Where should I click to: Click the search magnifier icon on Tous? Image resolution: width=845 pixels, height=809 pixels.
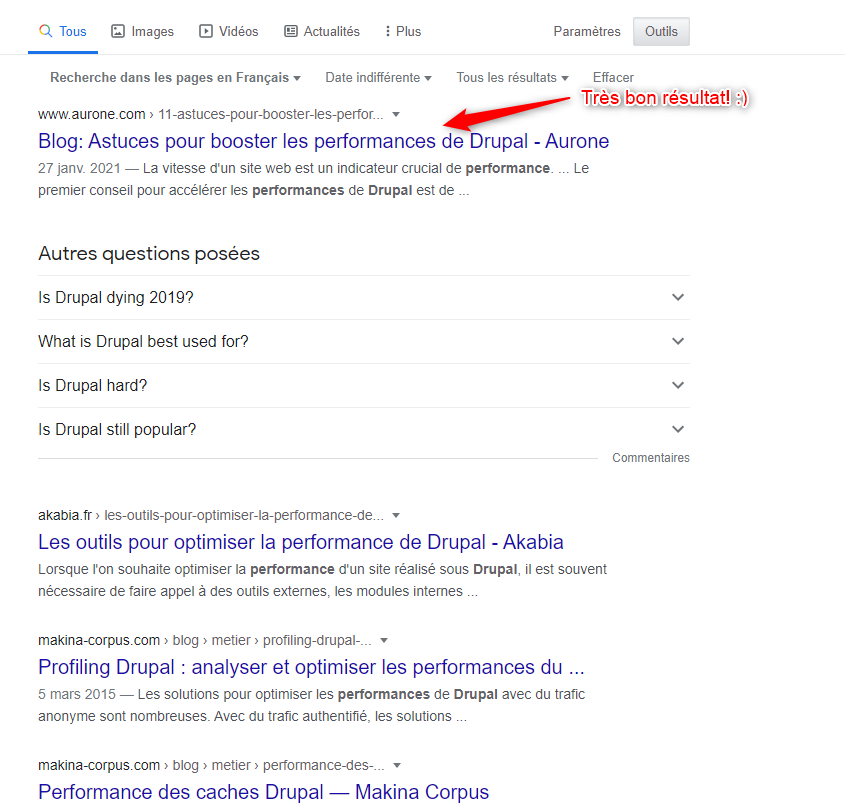click(46, 31)
